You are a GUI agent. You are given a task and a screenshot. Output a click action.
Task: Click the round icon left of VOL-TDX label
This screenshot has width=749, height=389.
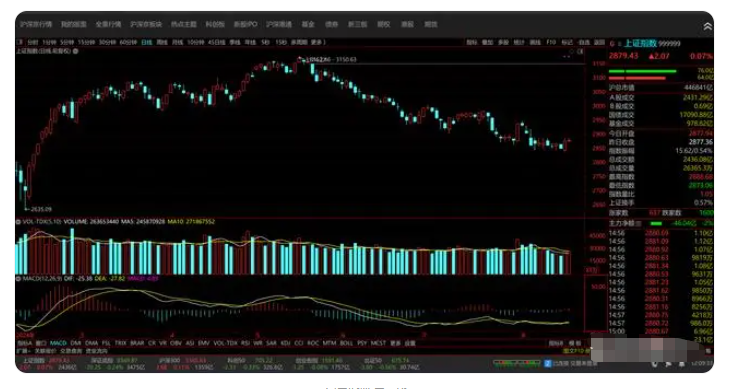(x=18, y=222)
